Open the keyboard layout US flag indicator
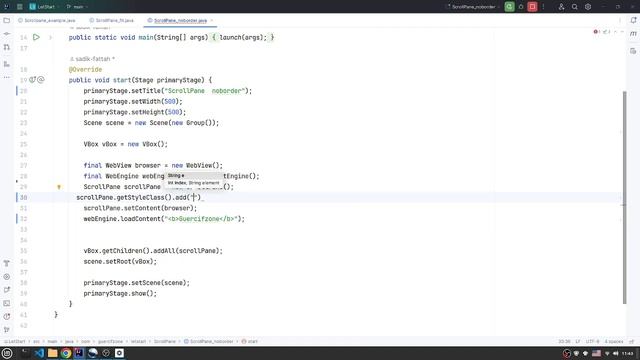 pyautogui.click(x=596, y=353)
